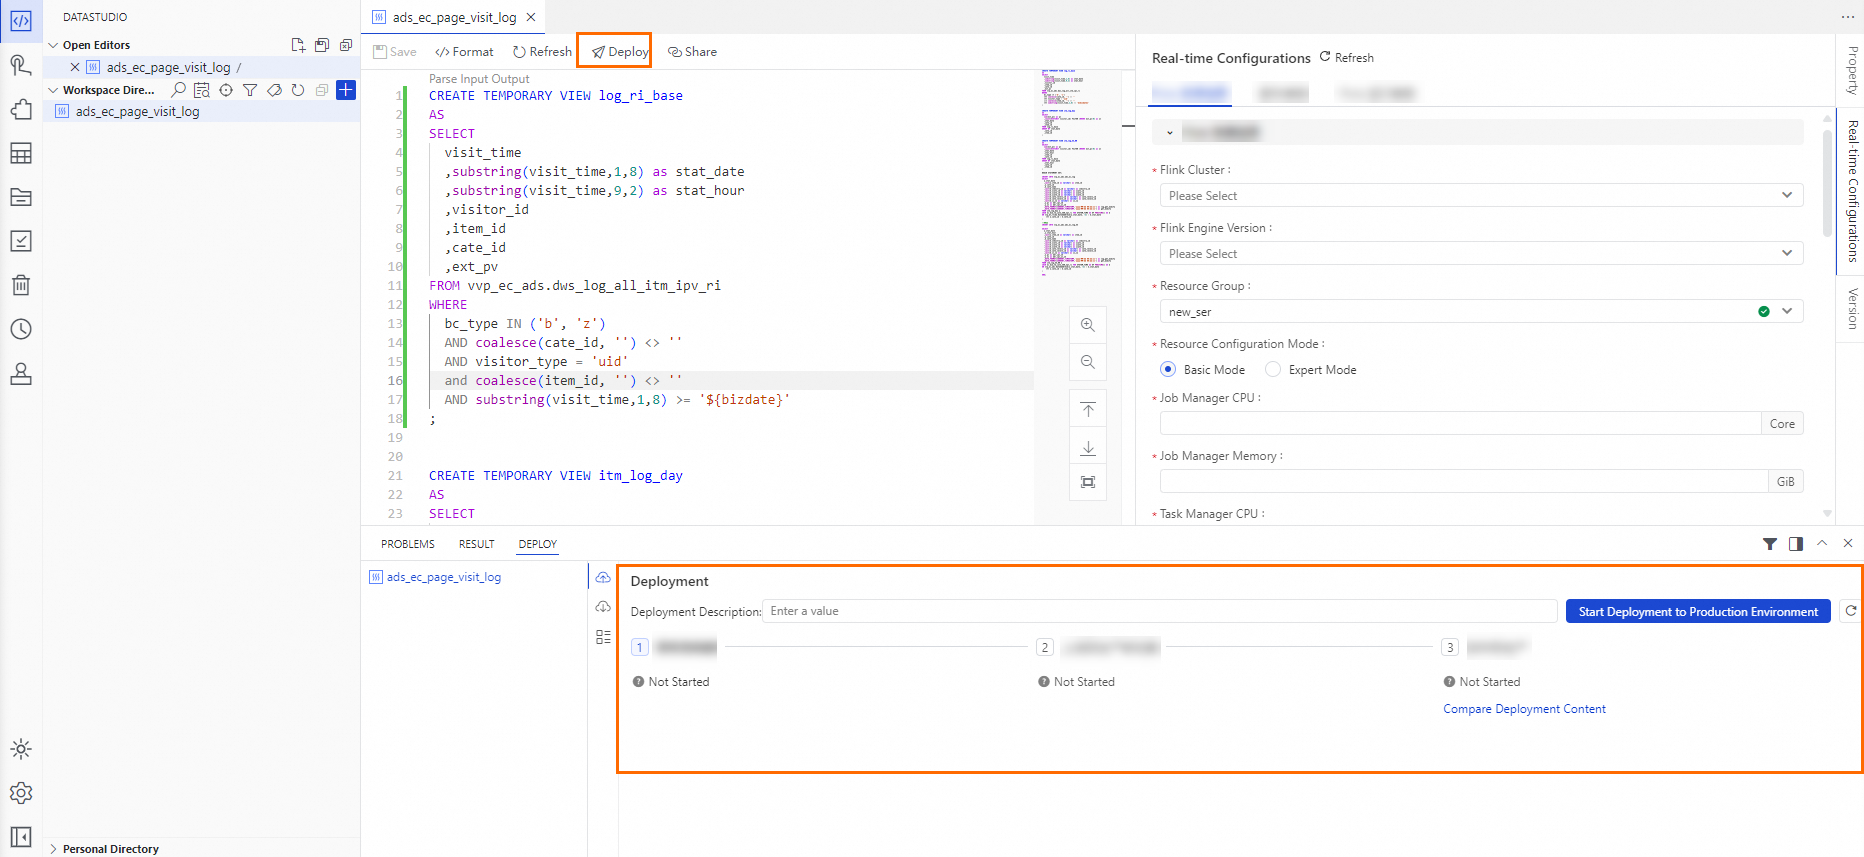Viewport: 1864px width, 857px height.
Task: Open the folder resources icon in sidebar
Action: [21, 197]
